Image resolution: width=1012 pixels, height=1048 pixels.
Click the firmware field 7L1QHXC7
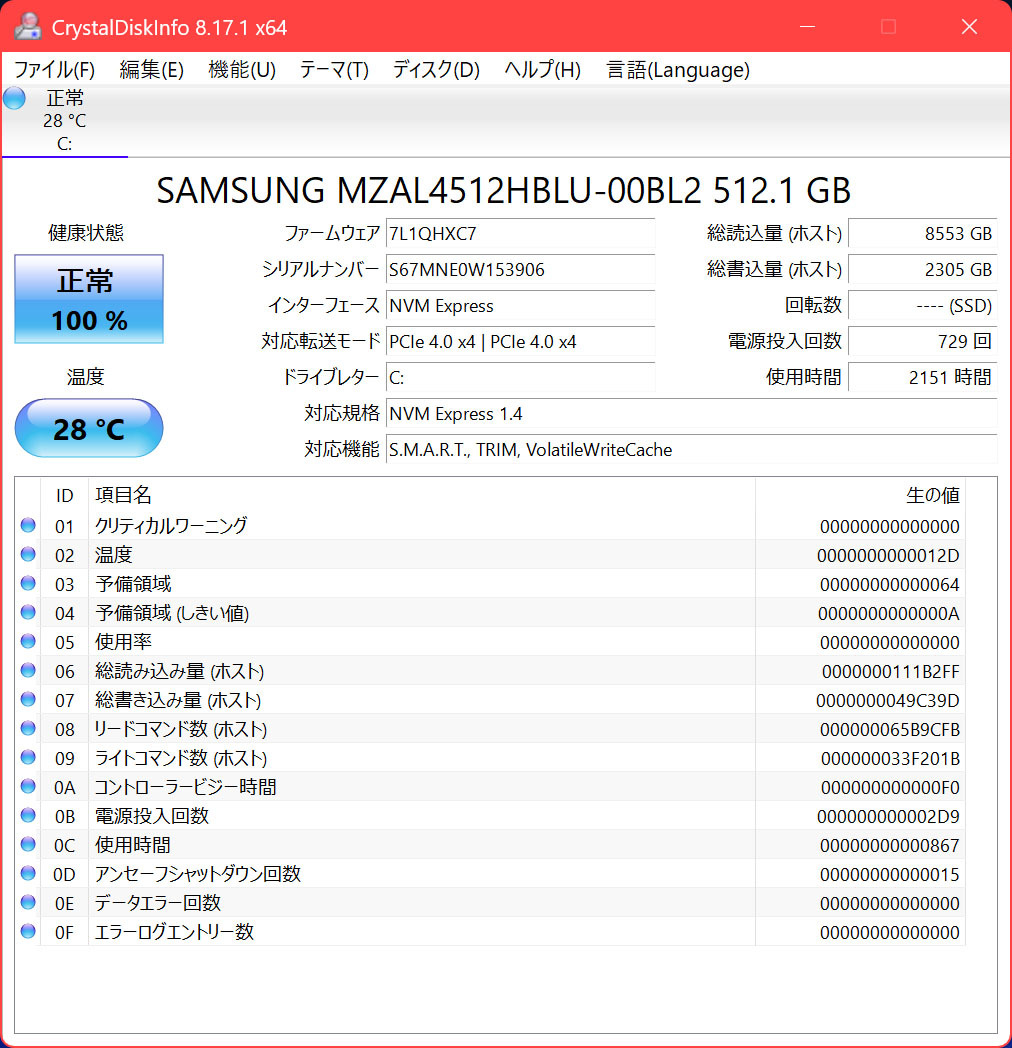click(520, 233)
